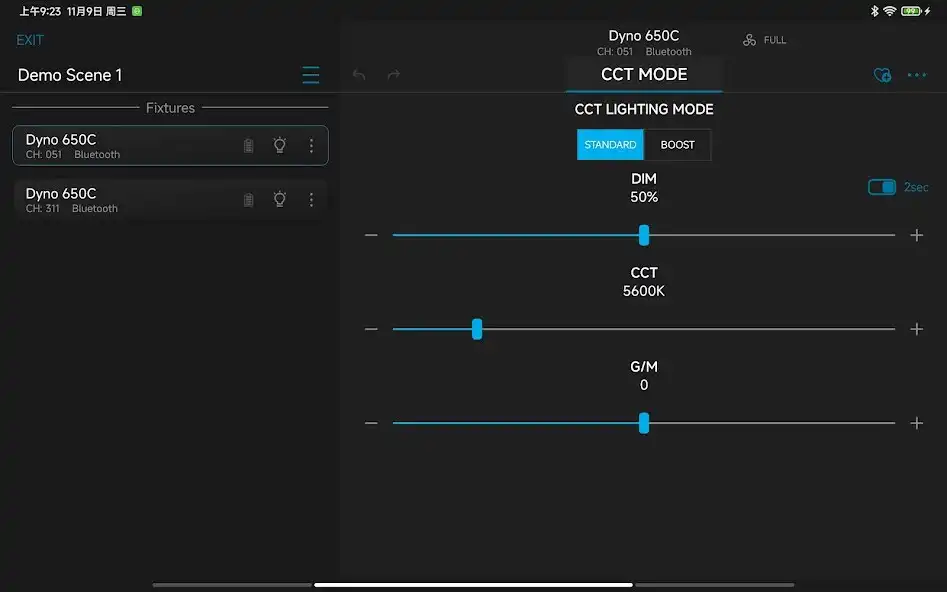Screen dimensions: 947x592
Task: Toggle the 2sec fade switch
Action: point(882,187)
